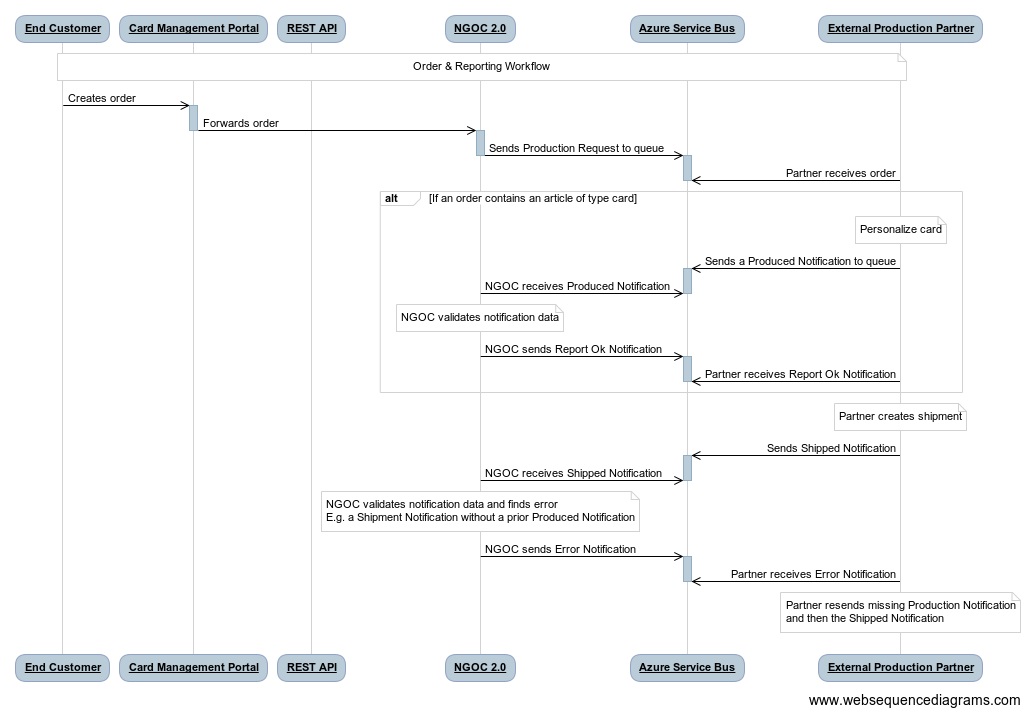Select the shipment validation error note
Image resolution: width=1030 pixels, height=715 pixels.
[479, 511]
